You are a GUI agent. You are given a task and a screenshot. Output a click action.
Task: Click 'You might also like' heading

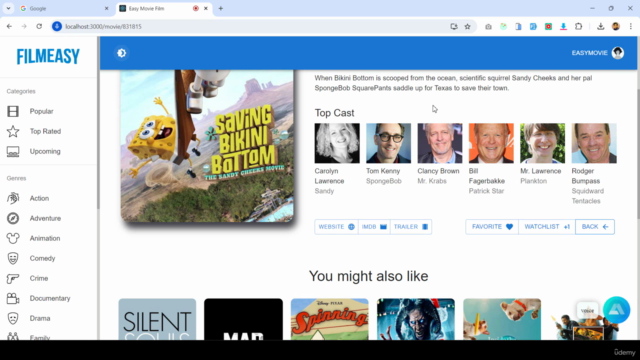(x=369, y=276)
